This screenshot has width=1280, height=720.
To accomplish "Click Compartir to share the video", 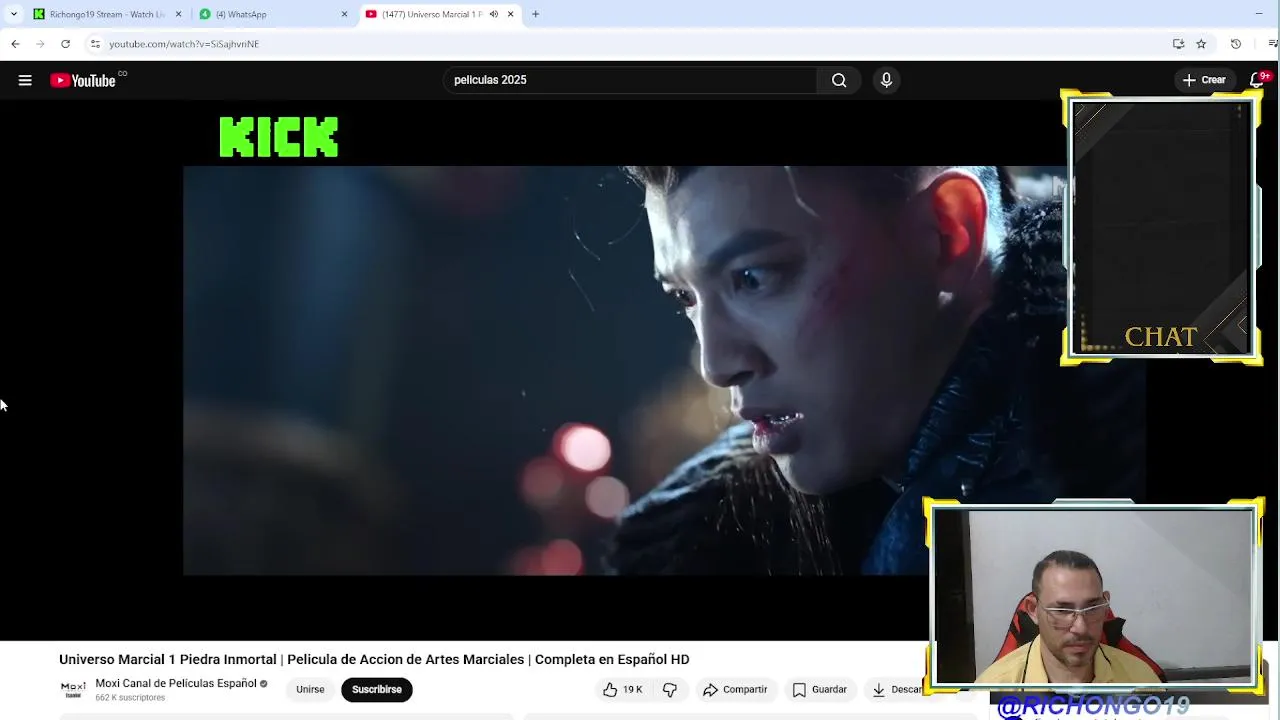I will pos(735,689).
